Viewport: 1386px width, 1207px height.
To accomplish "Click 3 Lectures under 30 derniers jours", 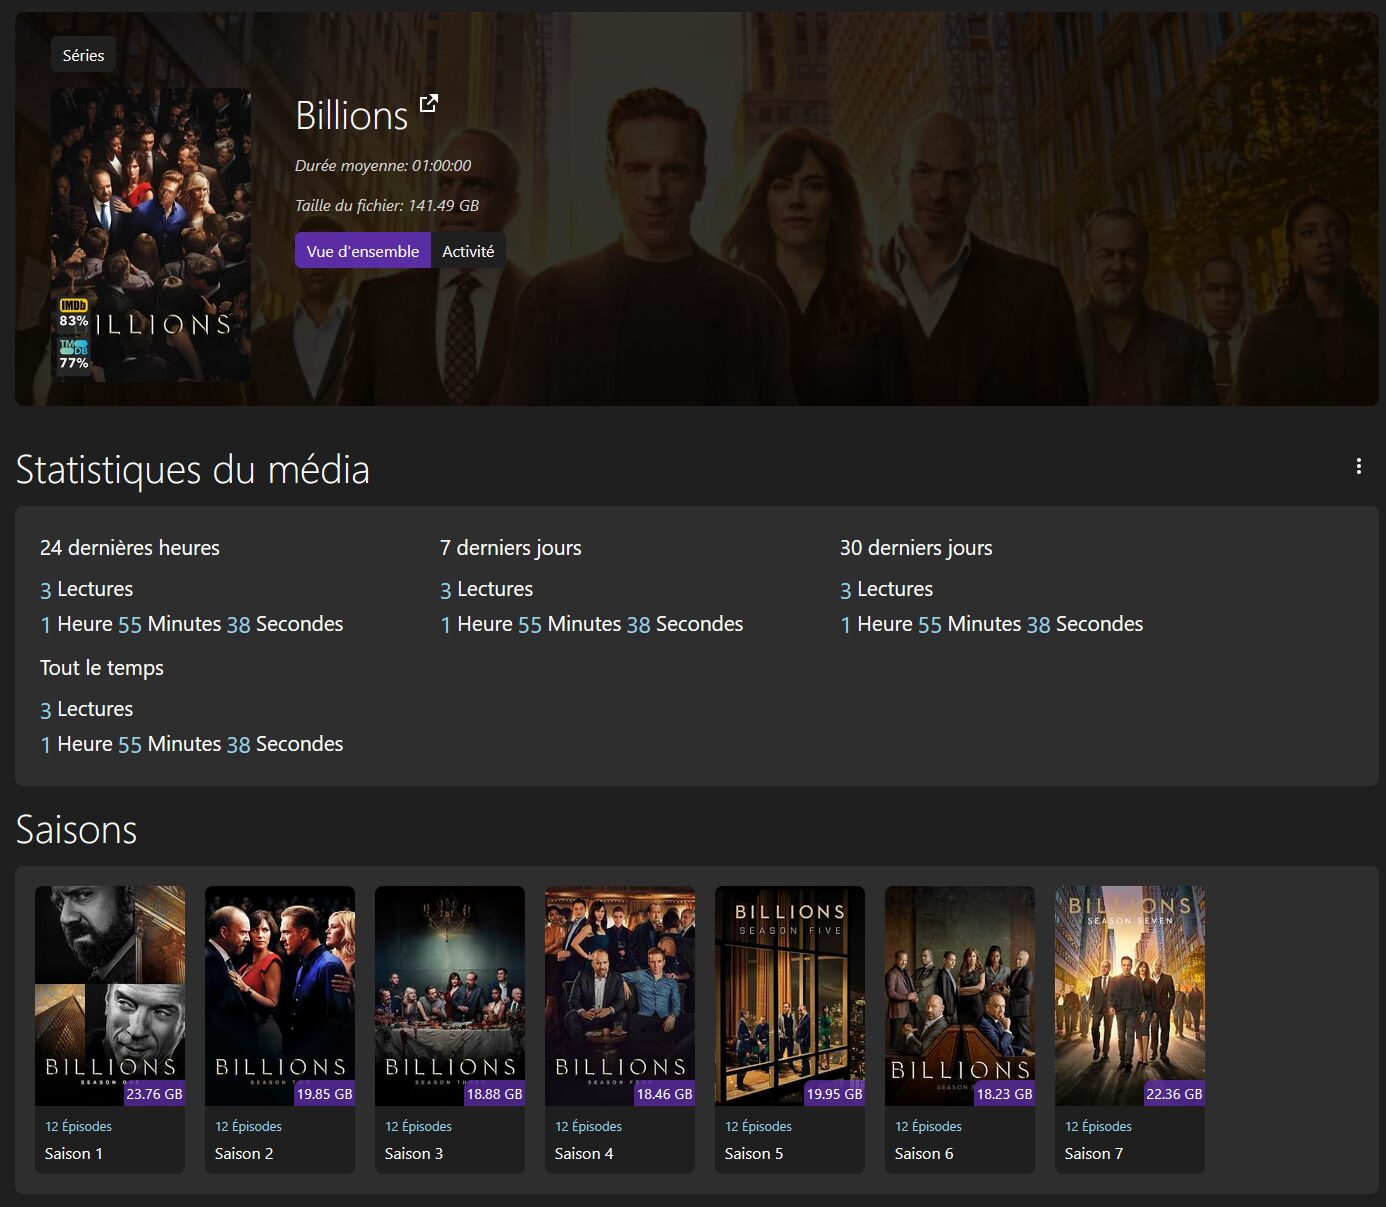I will [887, 589].
